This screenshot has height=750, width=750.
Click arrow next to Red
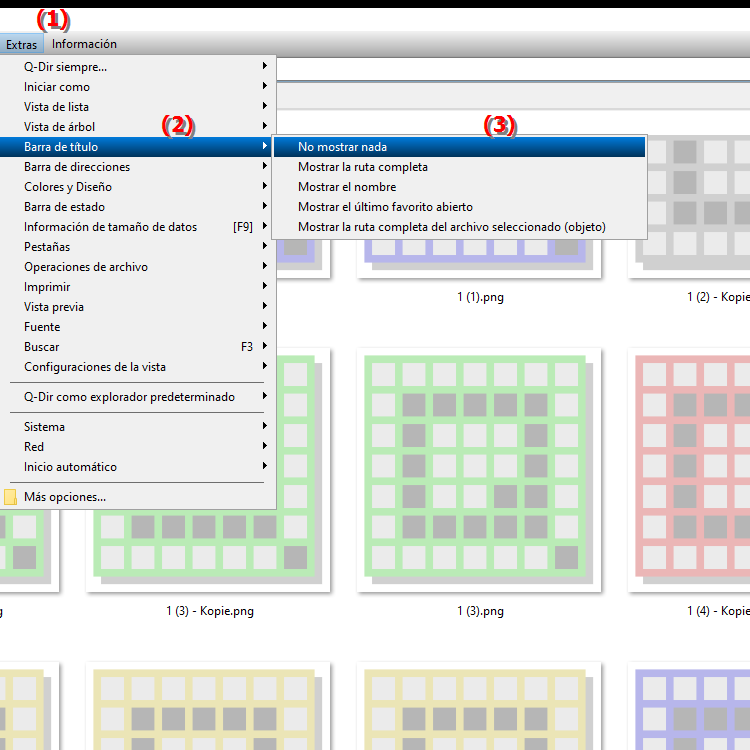coord(265,446)
